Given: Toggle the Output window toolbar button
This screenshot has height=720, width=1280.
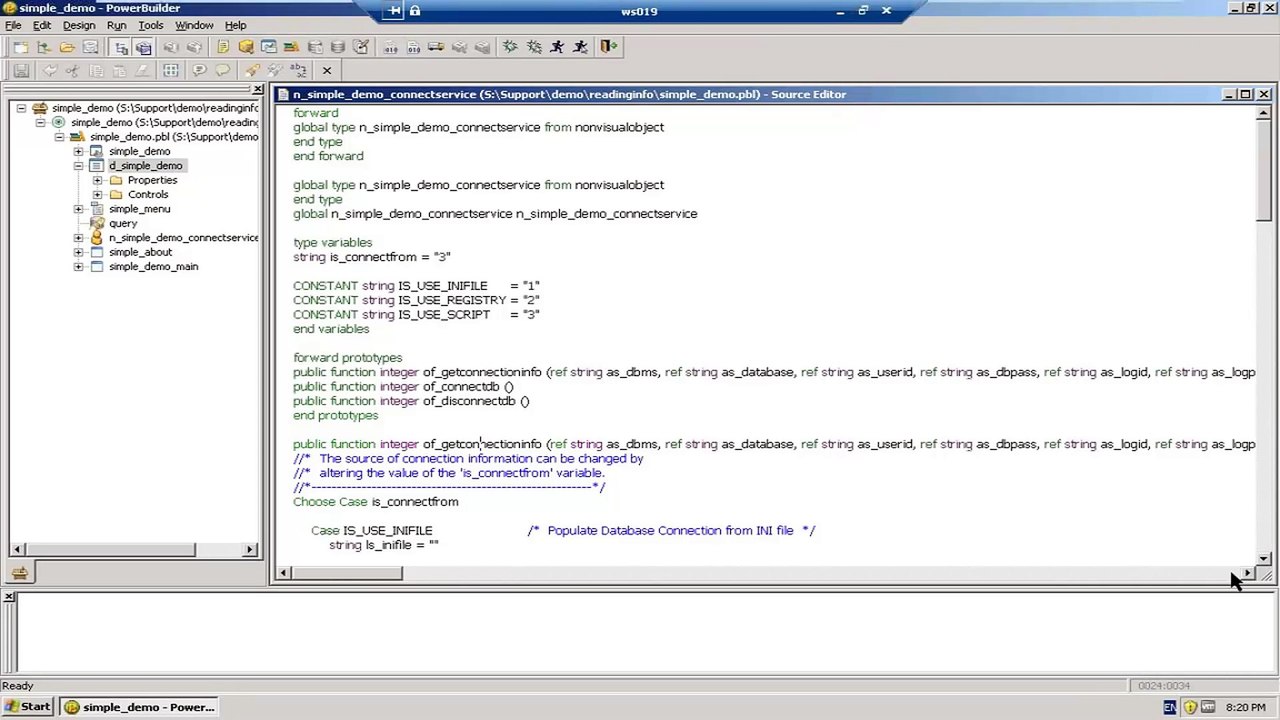Looking at the screenshot, I should pos(144,47).
